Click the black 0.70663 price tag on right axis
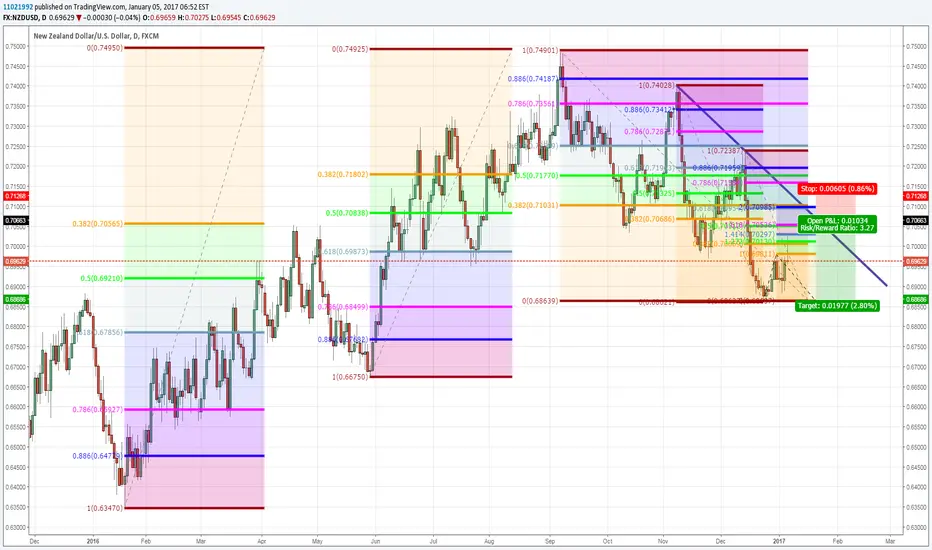This screenshot has height=550, width=932. [x=916, y=221]
